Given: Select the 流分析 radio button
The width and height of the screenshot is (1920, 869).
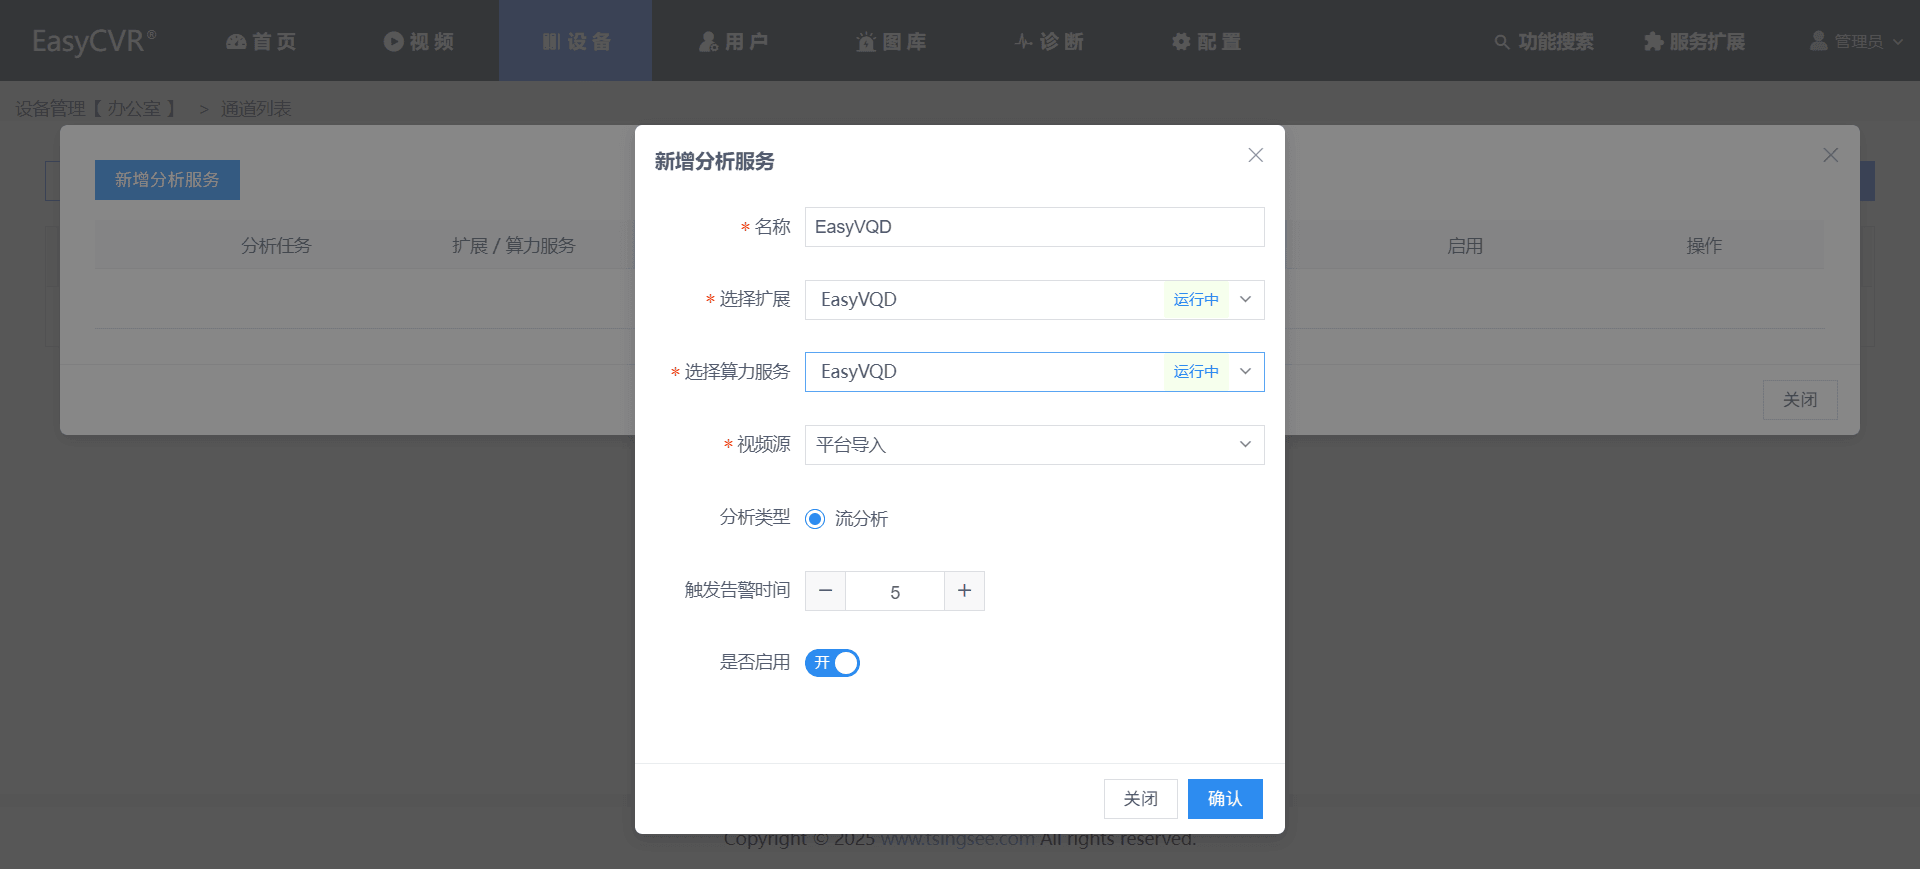Looking at the screenshot, I should click(x=815, y=519).
